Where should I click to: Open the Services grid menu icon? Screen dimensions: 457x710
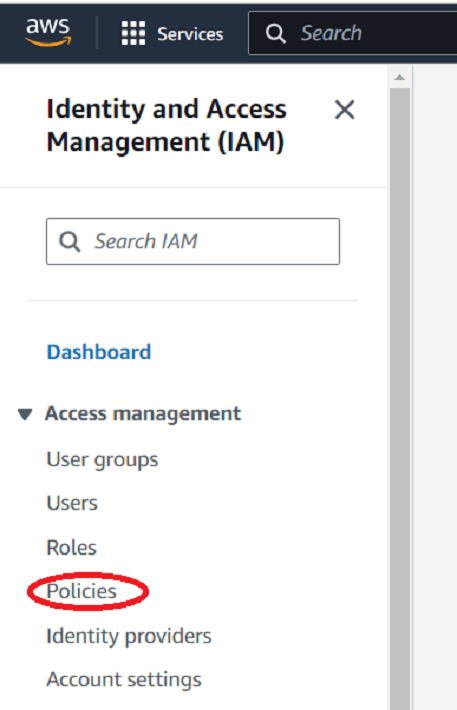pyautogui.click(x=133, y=33)
